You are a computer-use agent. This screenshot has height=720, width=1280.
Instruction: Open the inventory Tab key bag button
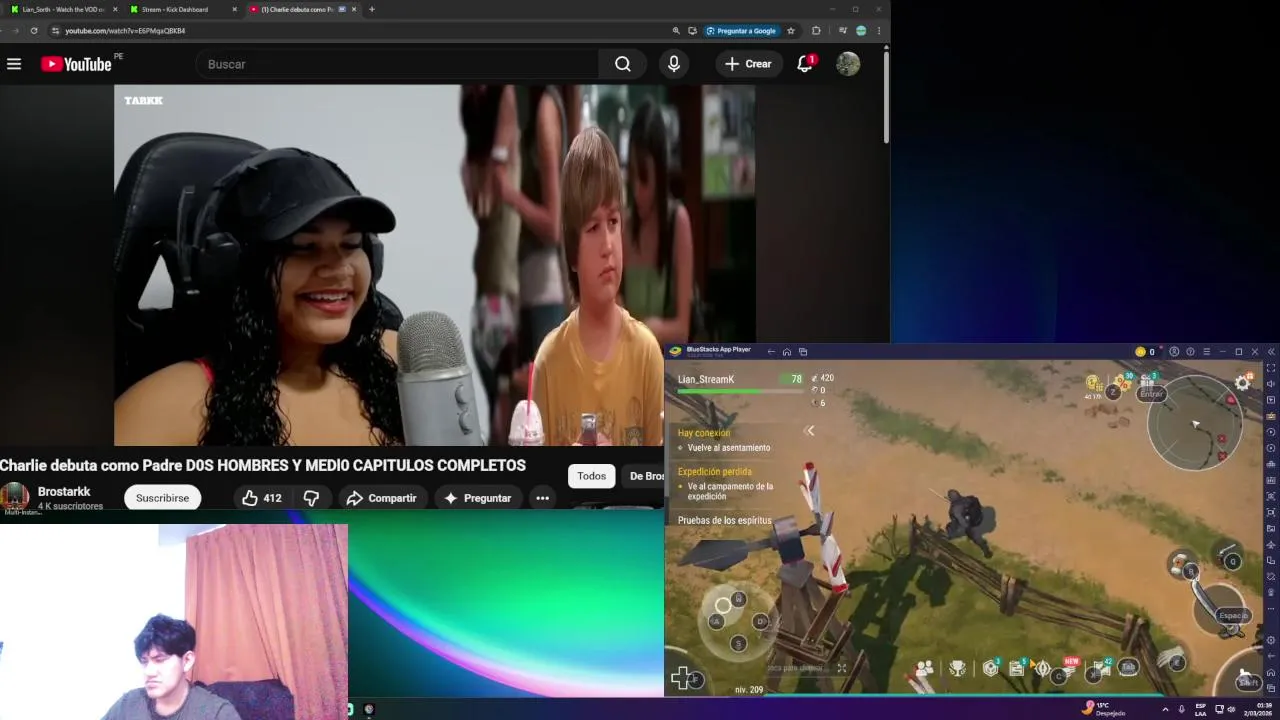1129,667
